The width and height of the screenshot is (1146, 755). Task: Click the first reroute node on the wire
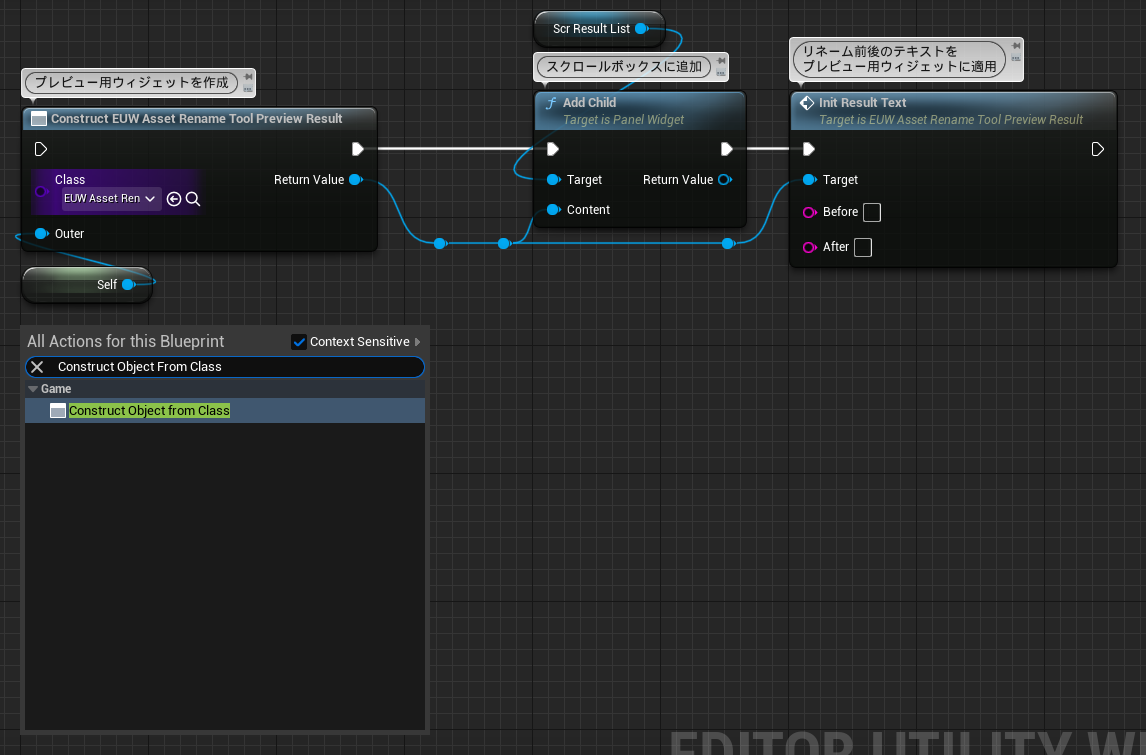440,243
